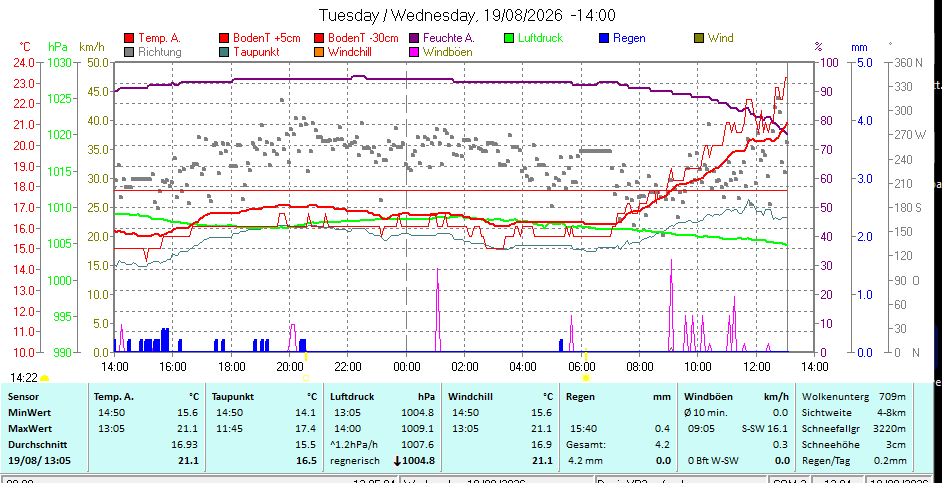Click the 360 N direction axis label
The height and width of the screenshot is (483, 942).
(909, 62)
